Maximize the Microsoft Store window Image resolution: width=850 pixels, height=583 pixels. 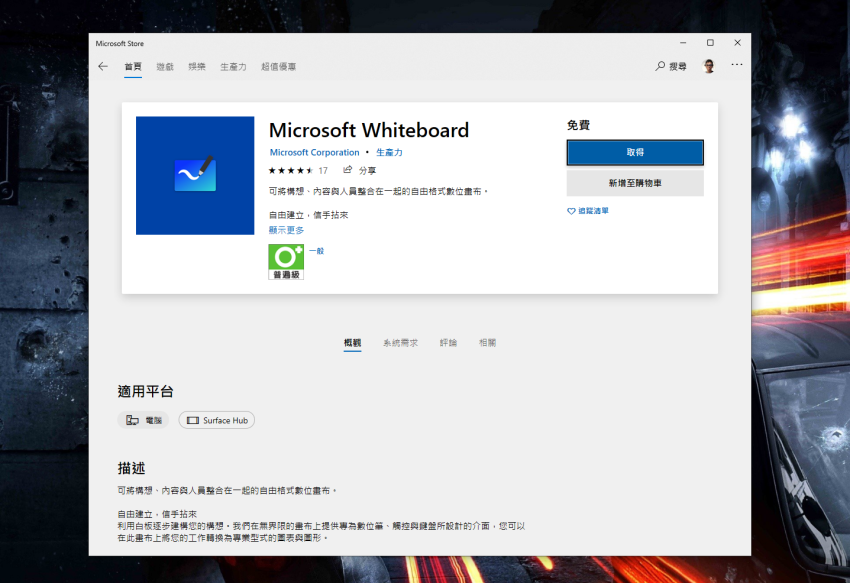pyautogui.click(x=710, y=43)
